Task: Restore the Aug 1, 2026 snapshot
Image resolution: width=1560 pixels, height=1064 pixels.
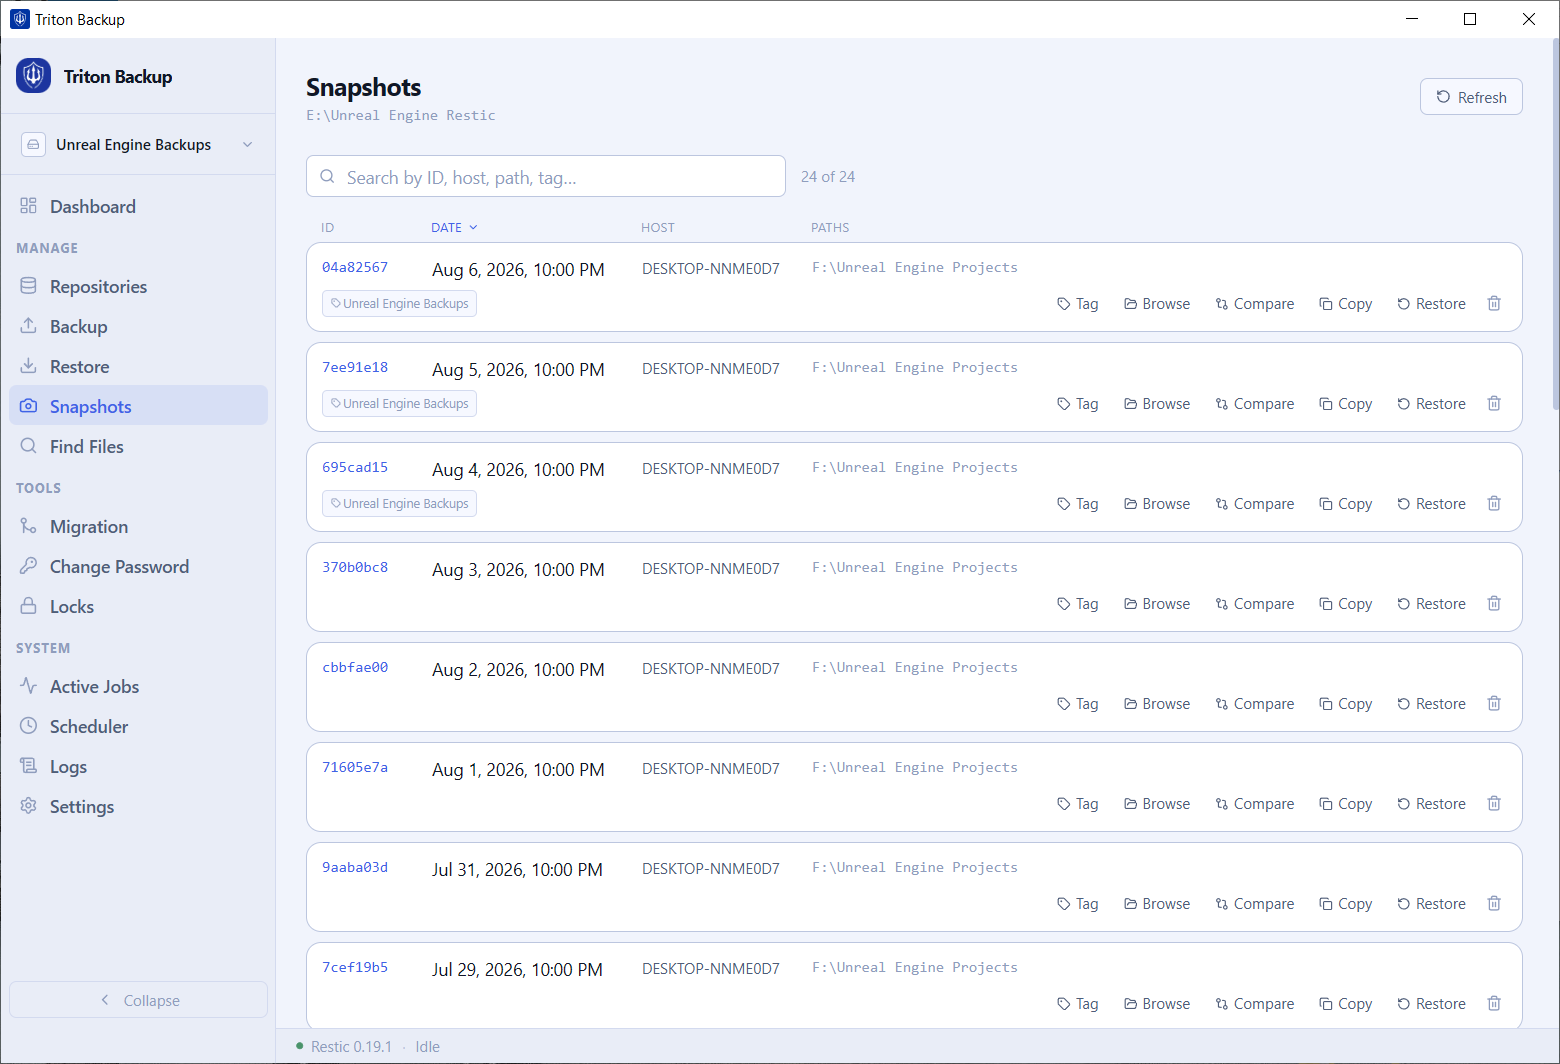Action: point(1431,804)
